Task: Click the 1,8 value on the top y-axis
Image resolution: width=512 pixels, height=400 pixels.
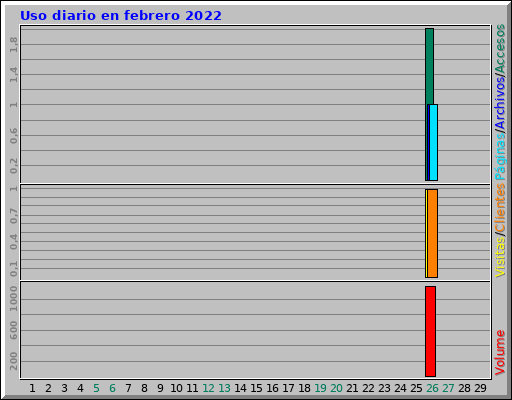Action: click(14, 45)
